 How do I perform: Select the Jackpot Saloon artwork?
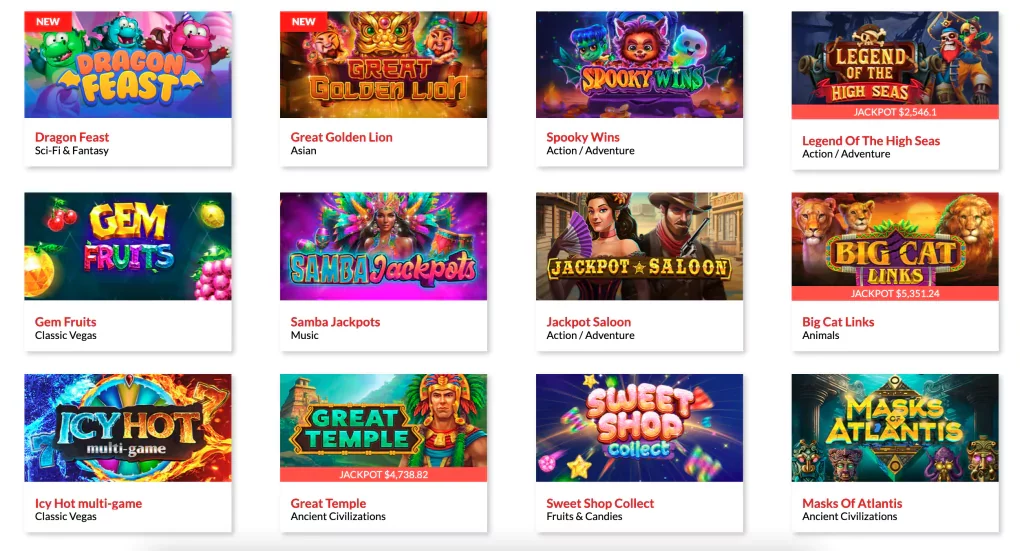(639, 246)
